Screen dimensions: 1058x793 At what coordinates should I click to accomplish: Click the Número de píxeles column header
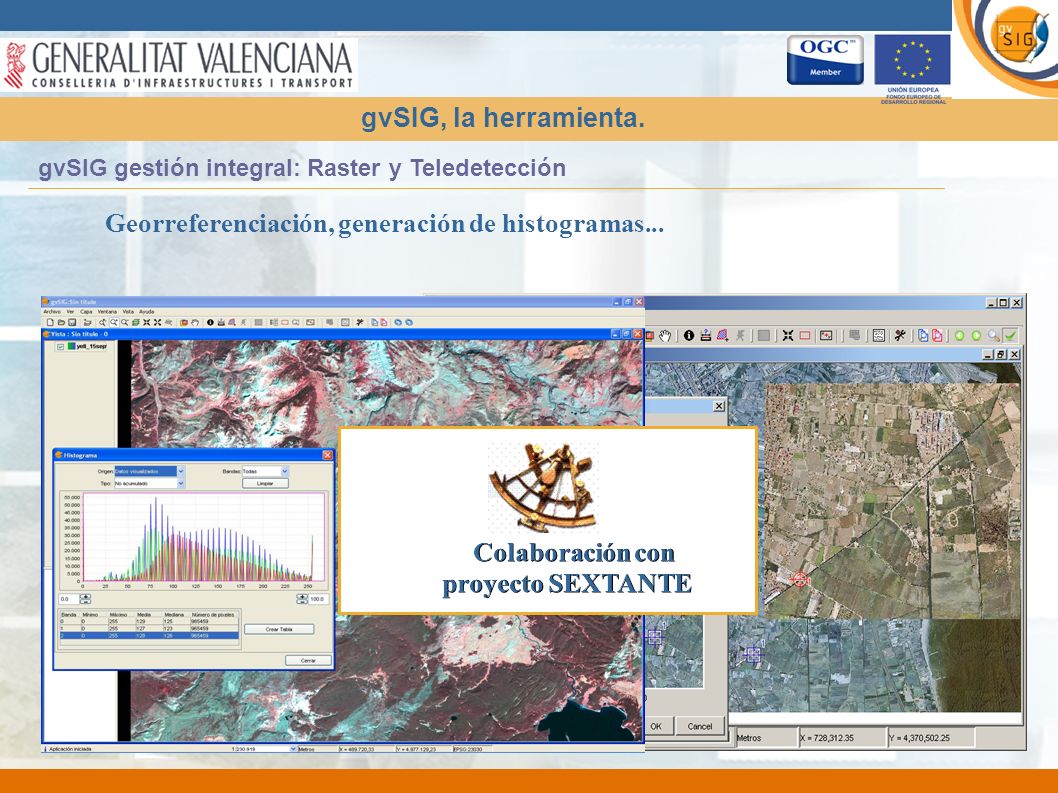(x=214, y=615)
